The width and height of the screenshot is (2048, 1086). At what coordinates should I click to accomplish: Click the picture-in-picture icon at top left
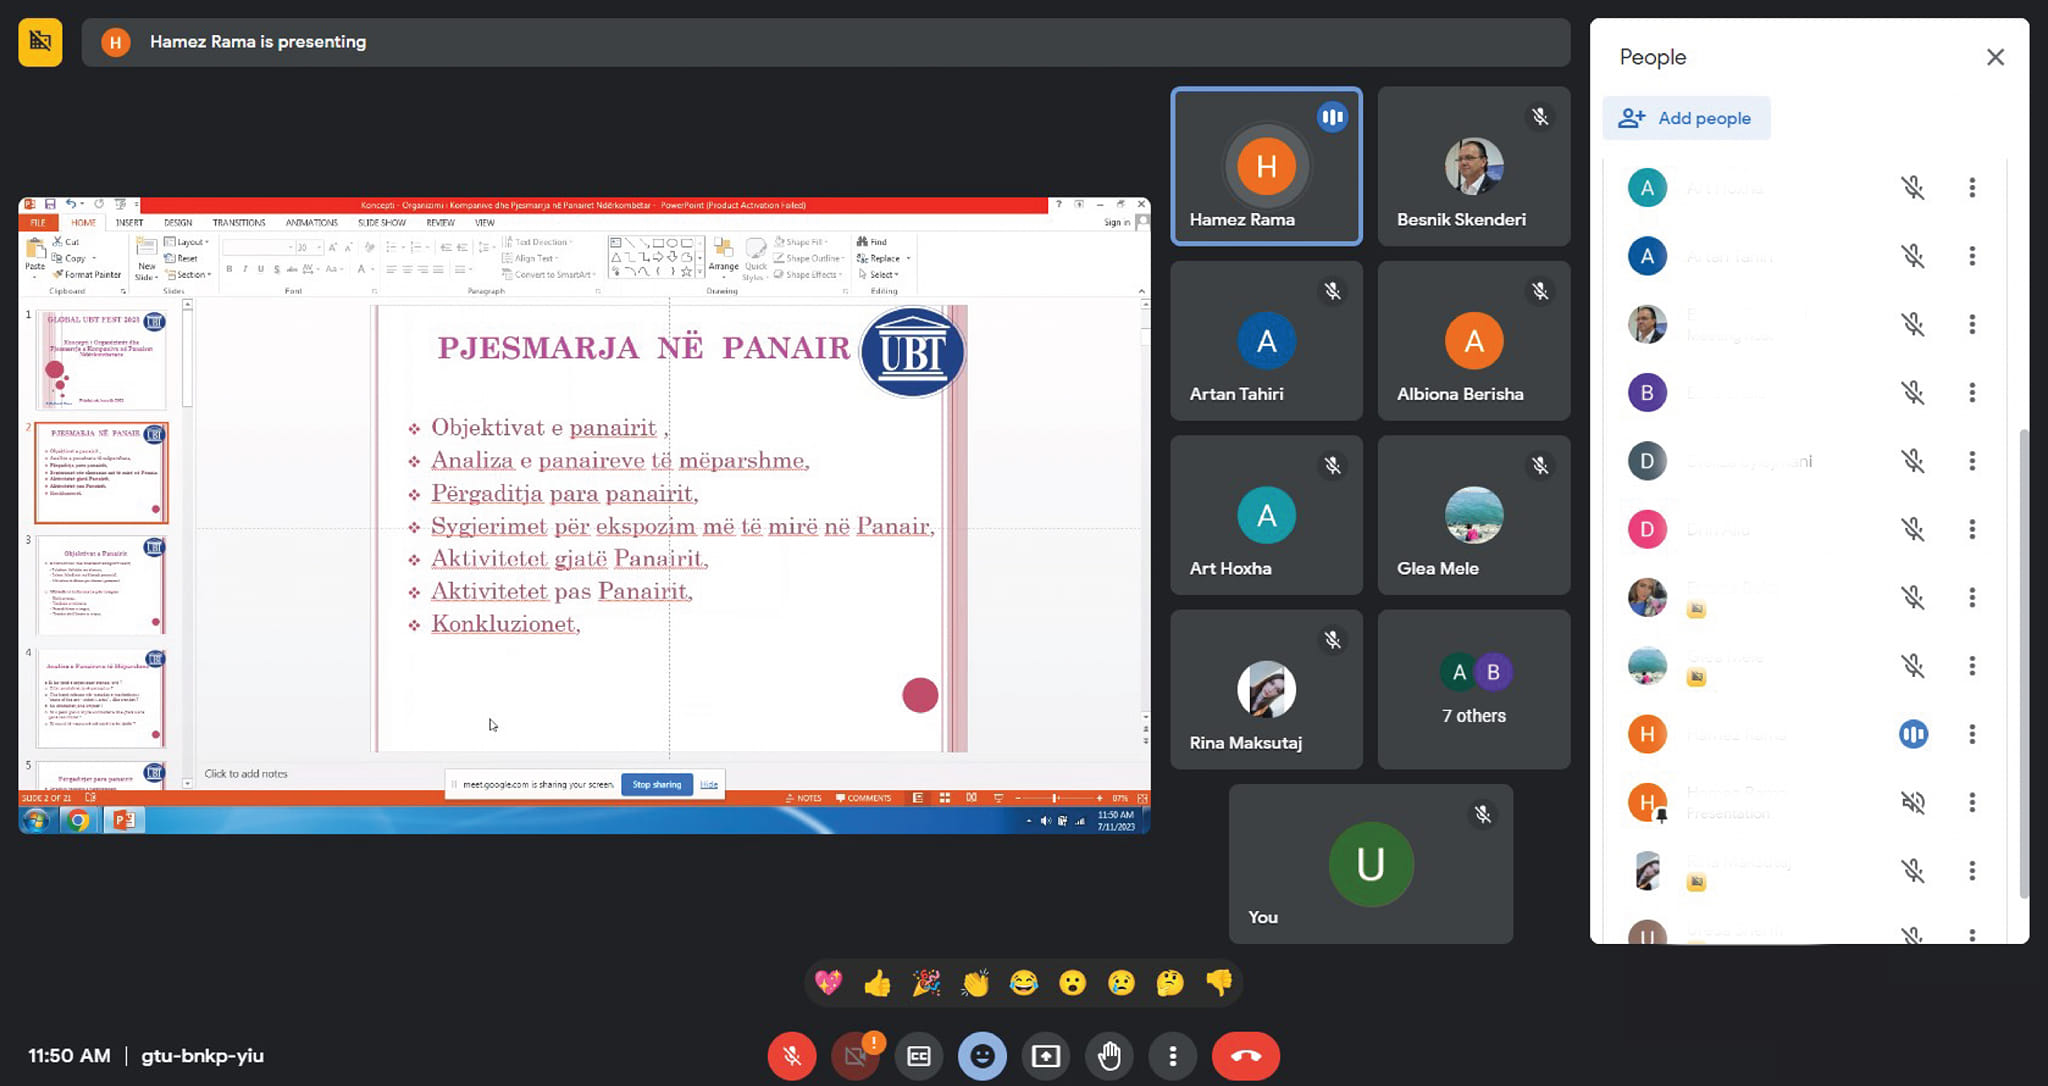(40, 42)
